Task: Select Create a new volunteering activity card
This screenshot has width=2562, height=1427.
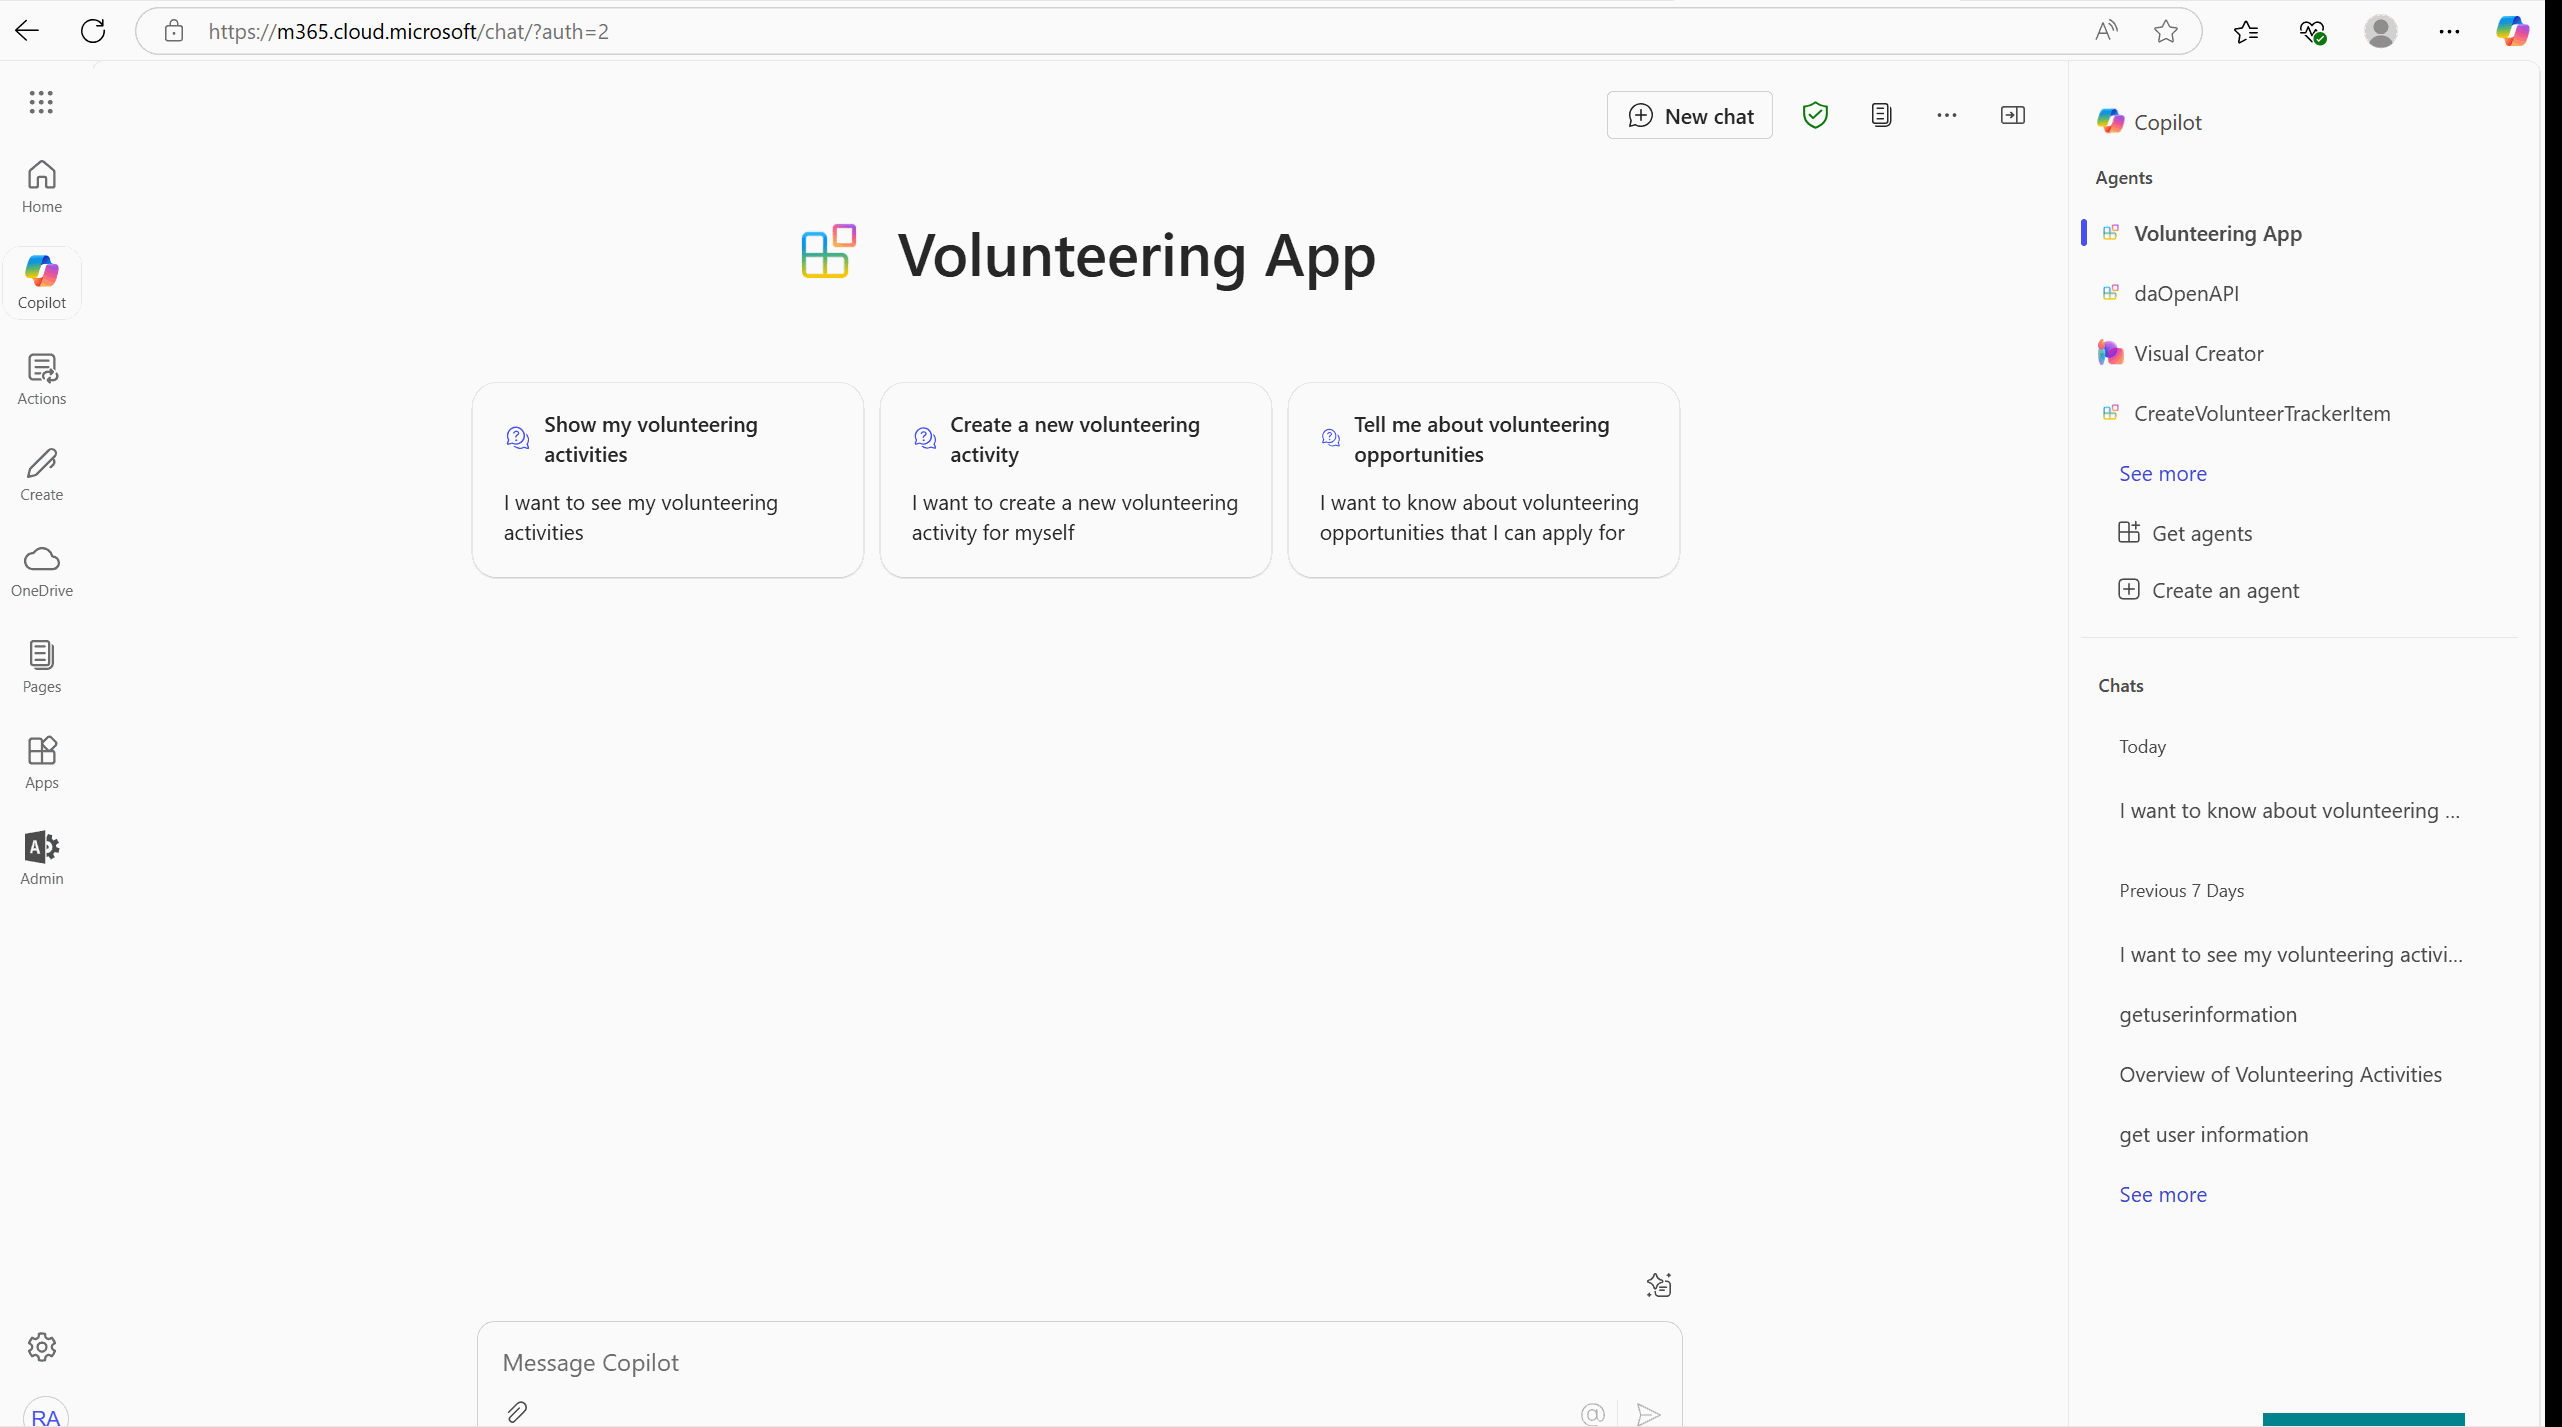Action: [x=1076, y=480]
